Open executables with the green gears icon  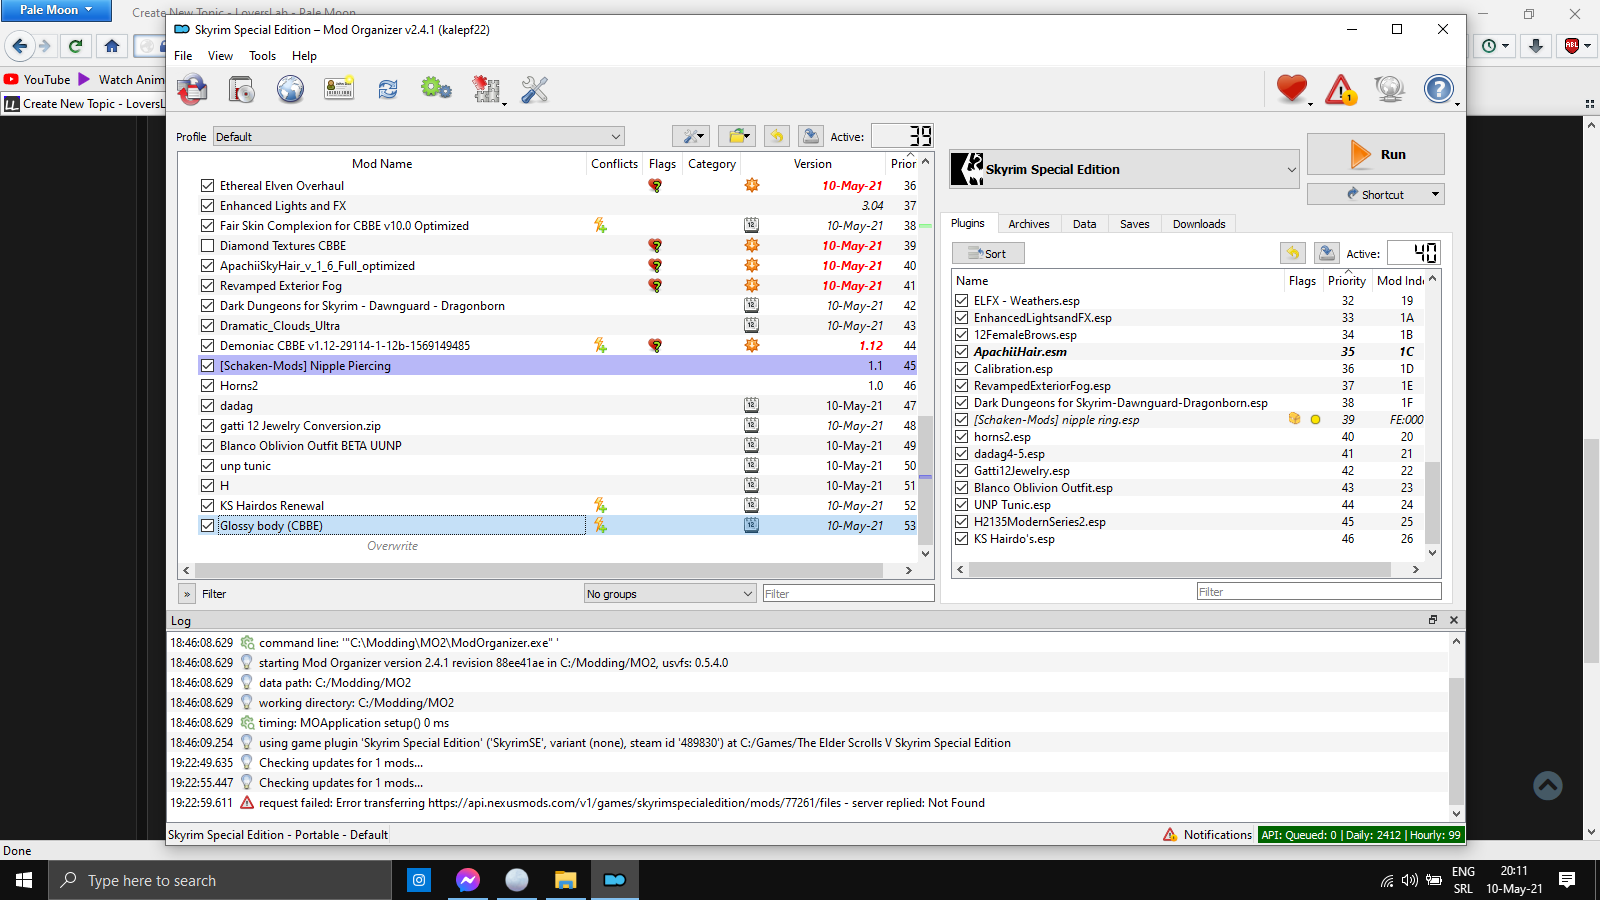(436, 89)
